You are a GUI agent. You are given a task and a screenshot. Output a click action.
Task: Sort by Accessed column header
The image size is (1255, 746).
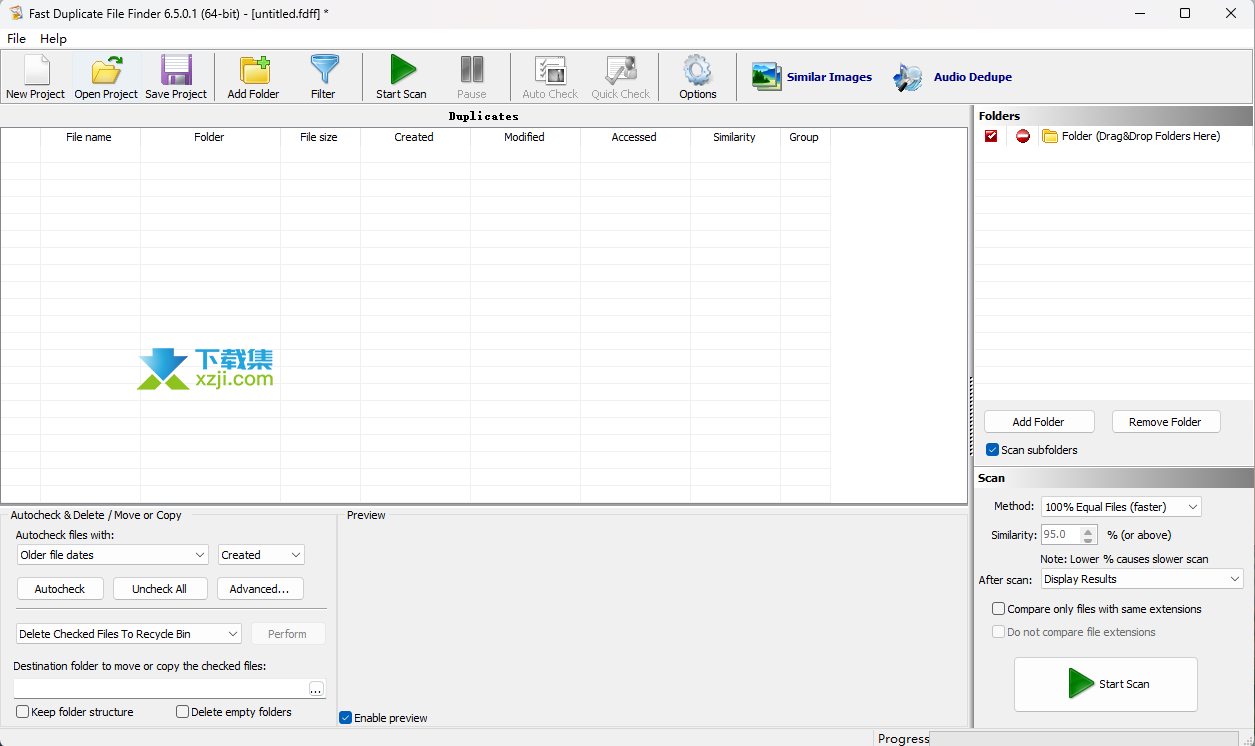pyautogui.click(x=634, y=137)
